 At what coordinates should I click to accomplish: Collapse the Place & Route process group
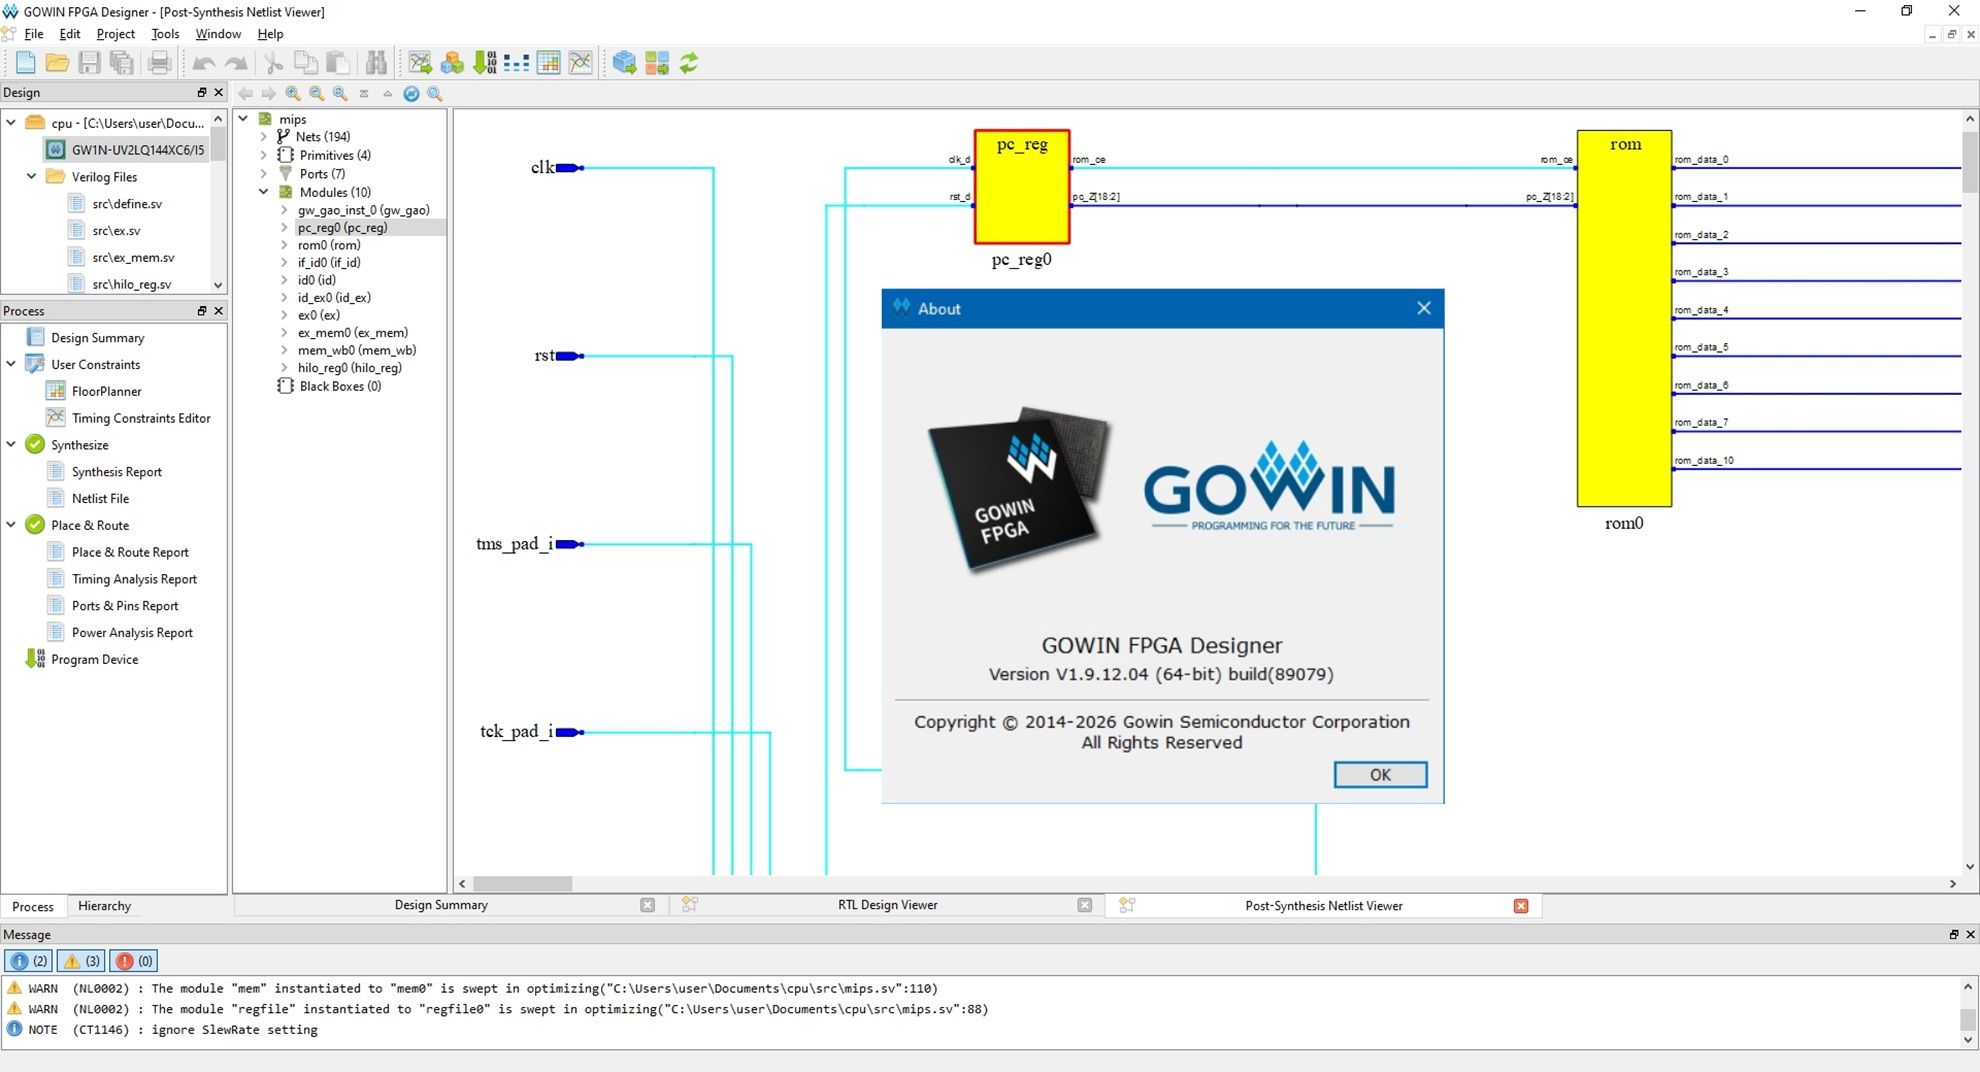[11, 524]
